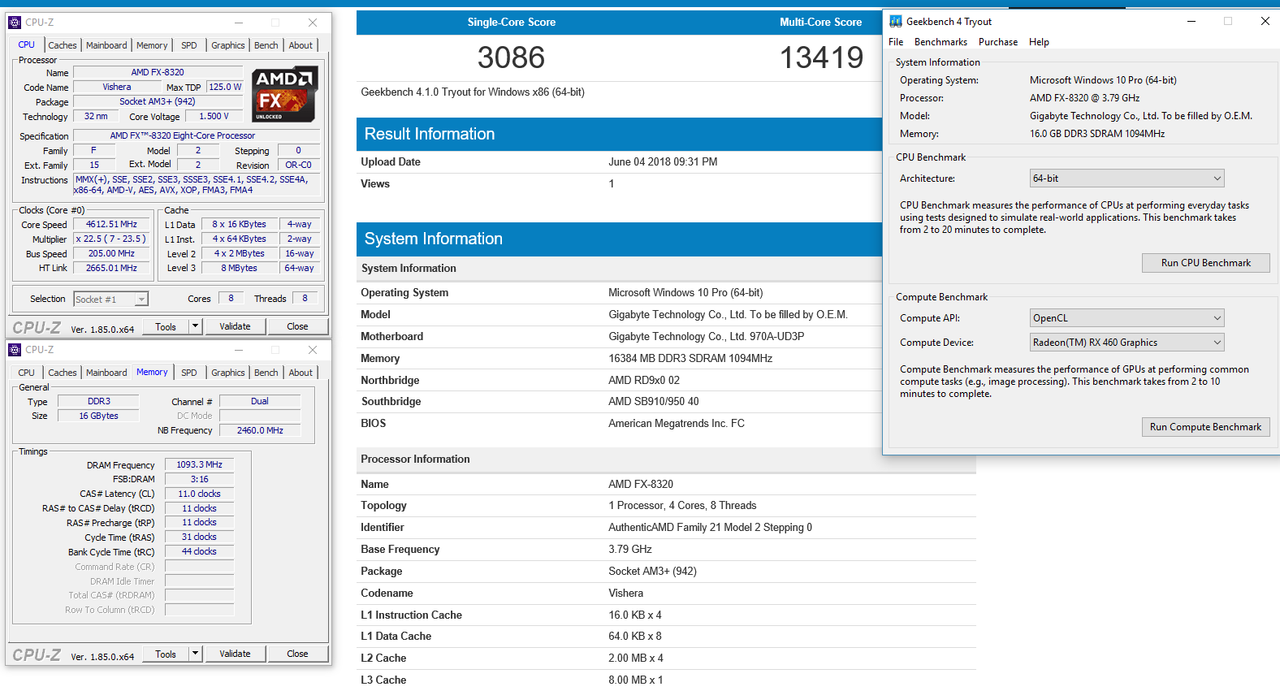Click Tools button in lower CPU-Z window
This screenshot has width=1280, height=690.
166,654
